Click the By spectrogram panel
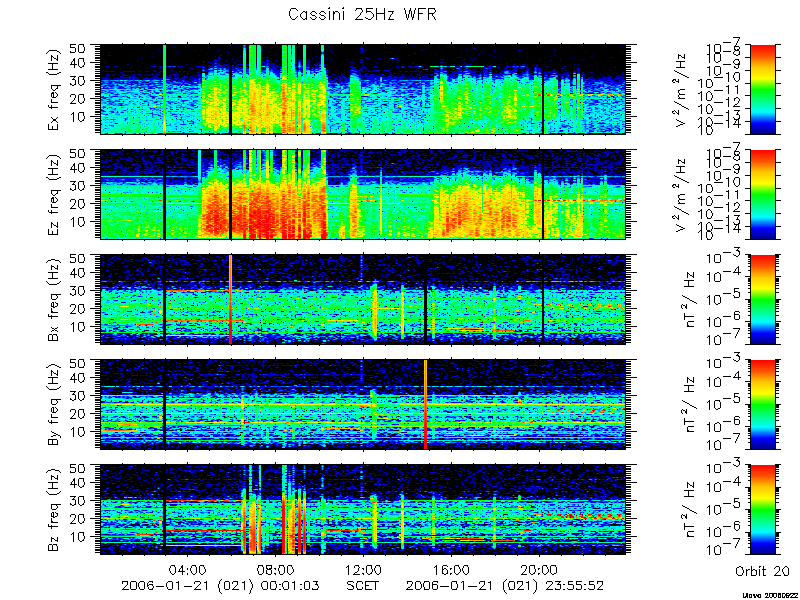 point(362,405)
